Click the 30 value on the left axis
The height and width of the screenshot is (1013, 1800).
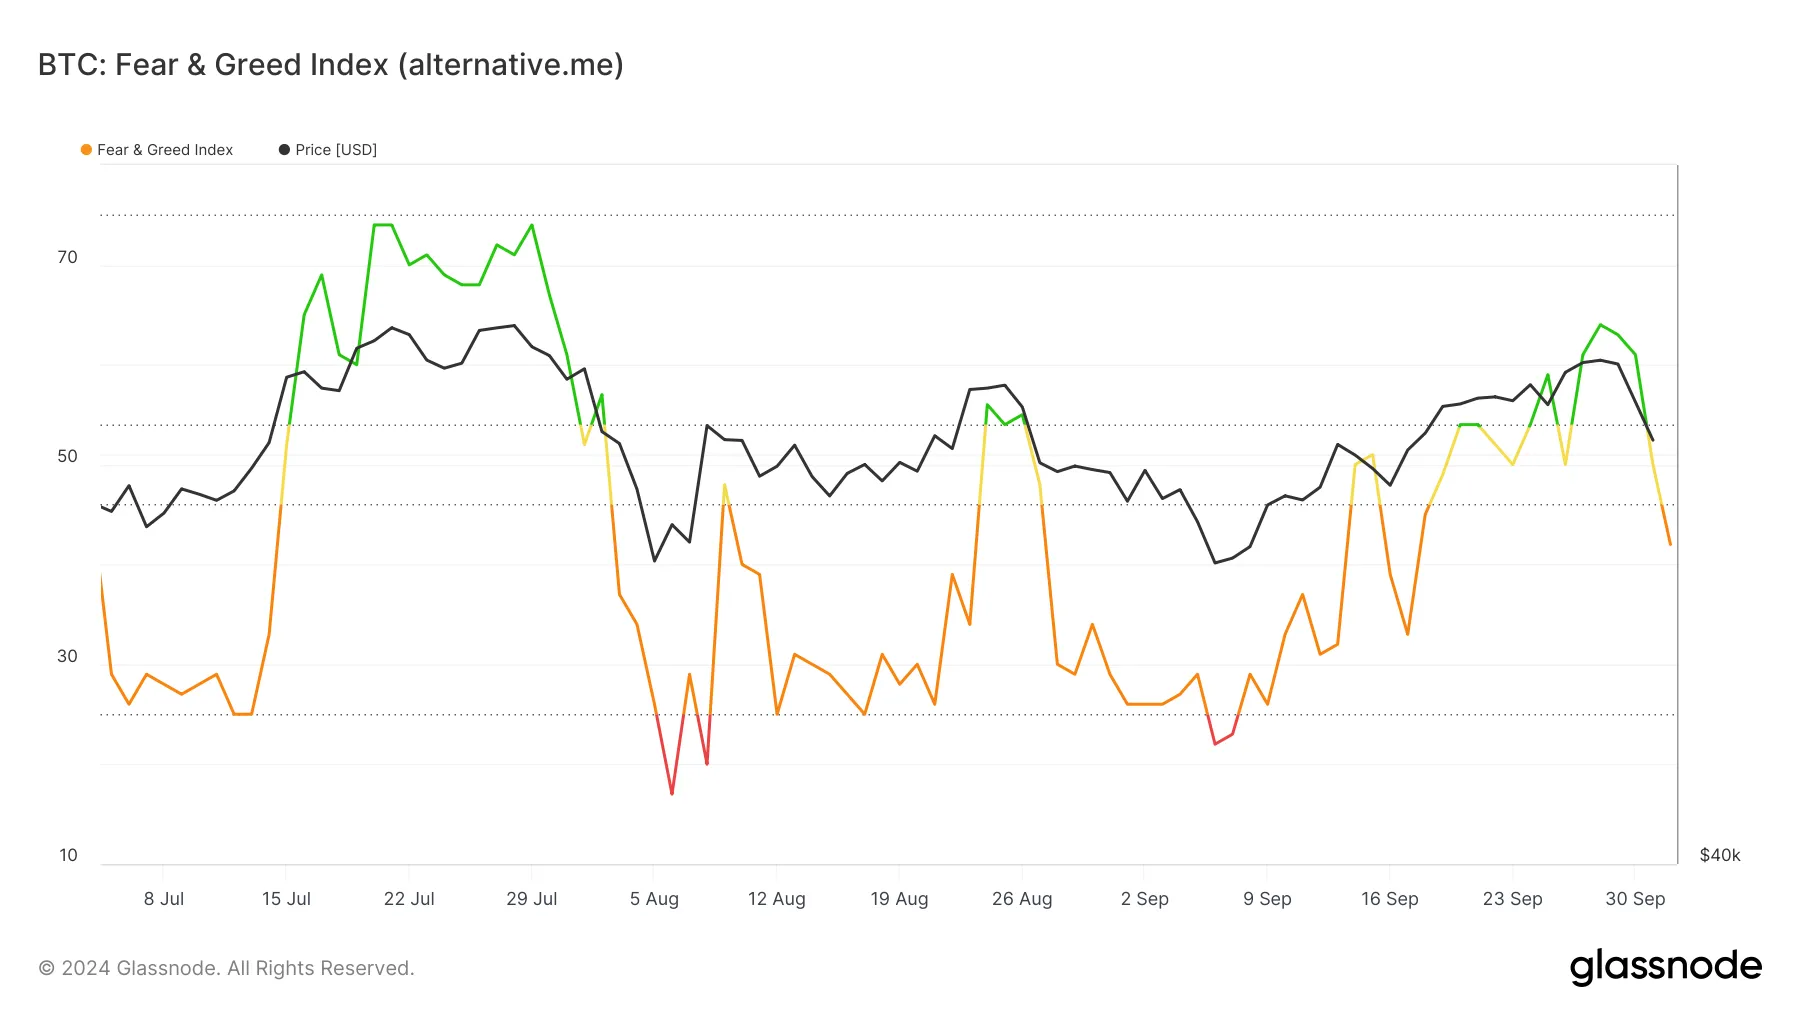(67, 656)
